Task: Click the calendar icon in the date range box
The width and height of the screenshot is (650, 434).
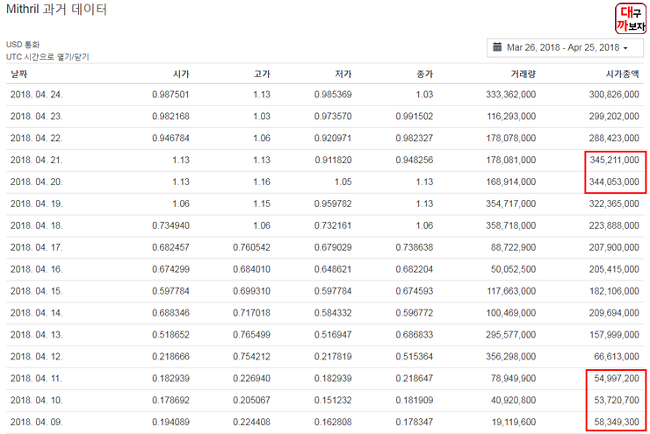Action: point(497,47)
